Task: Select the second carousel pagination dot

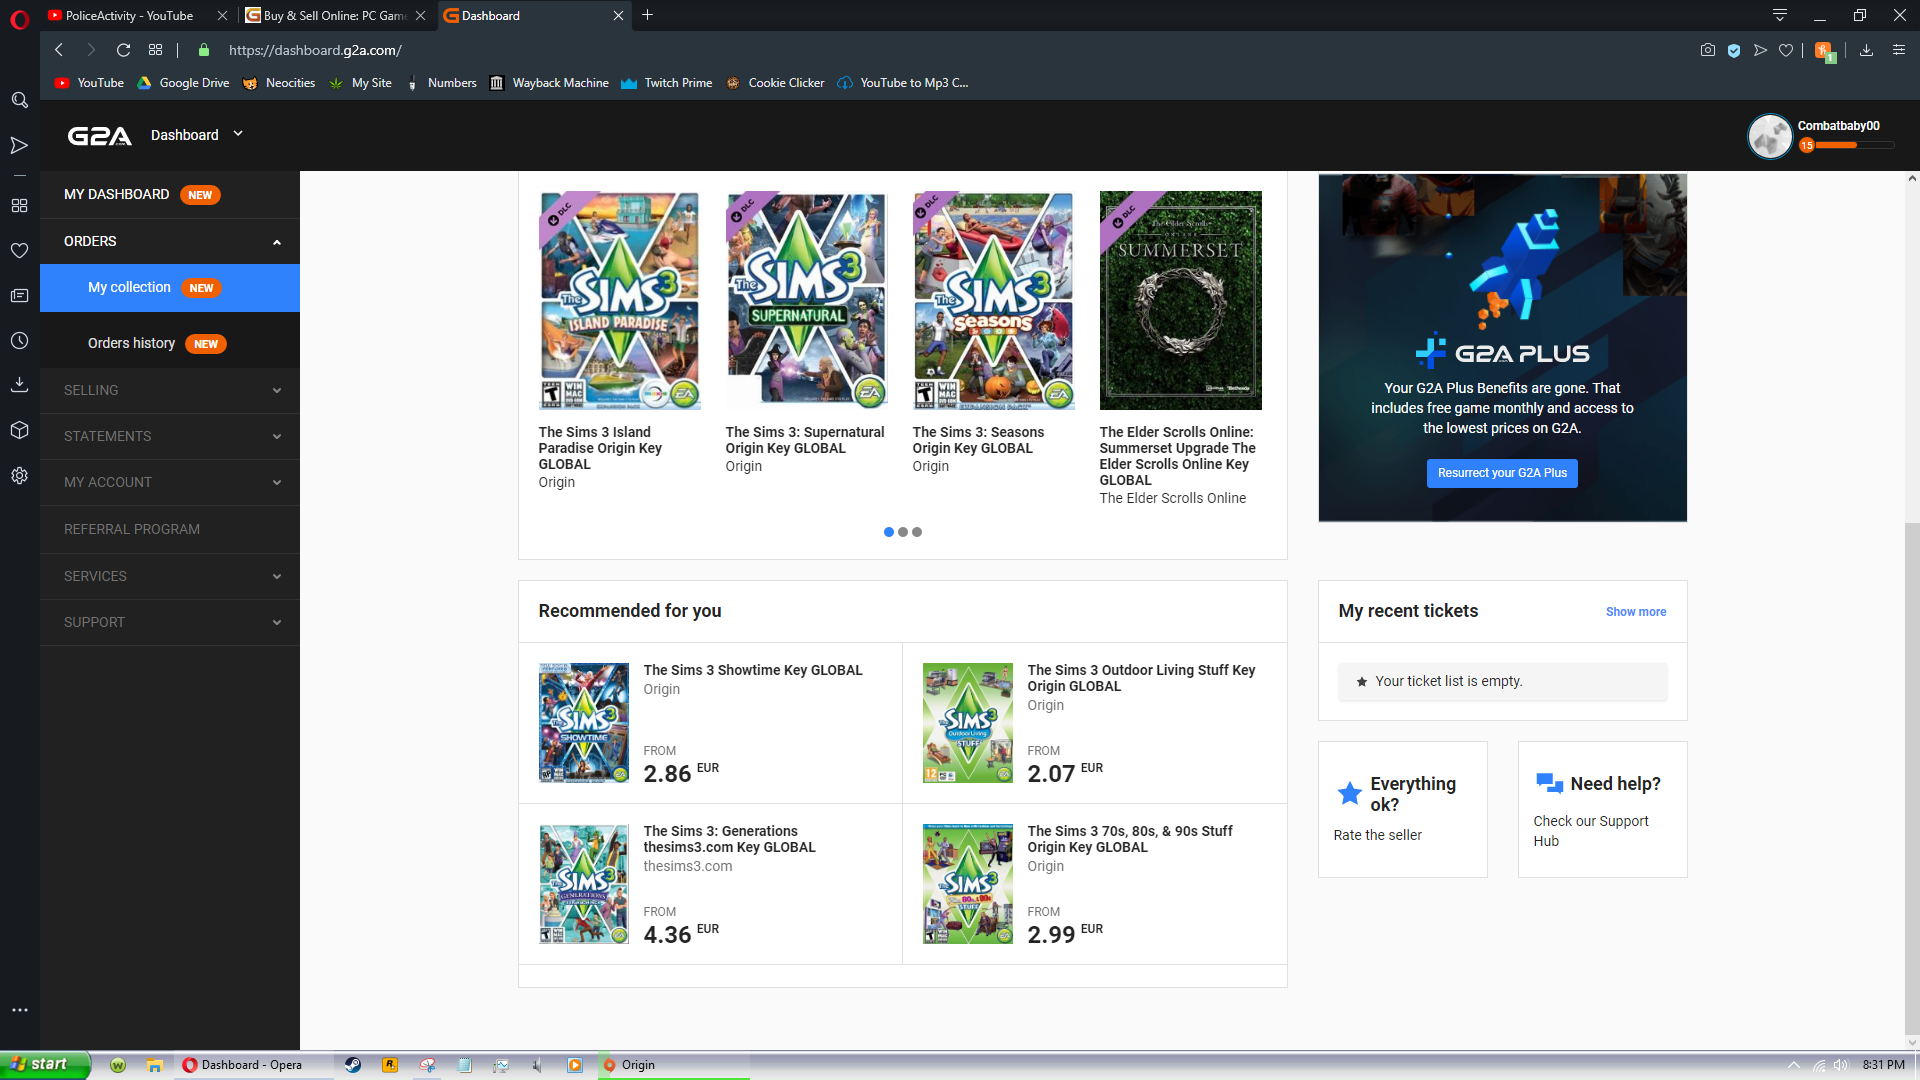Action: 903,532
